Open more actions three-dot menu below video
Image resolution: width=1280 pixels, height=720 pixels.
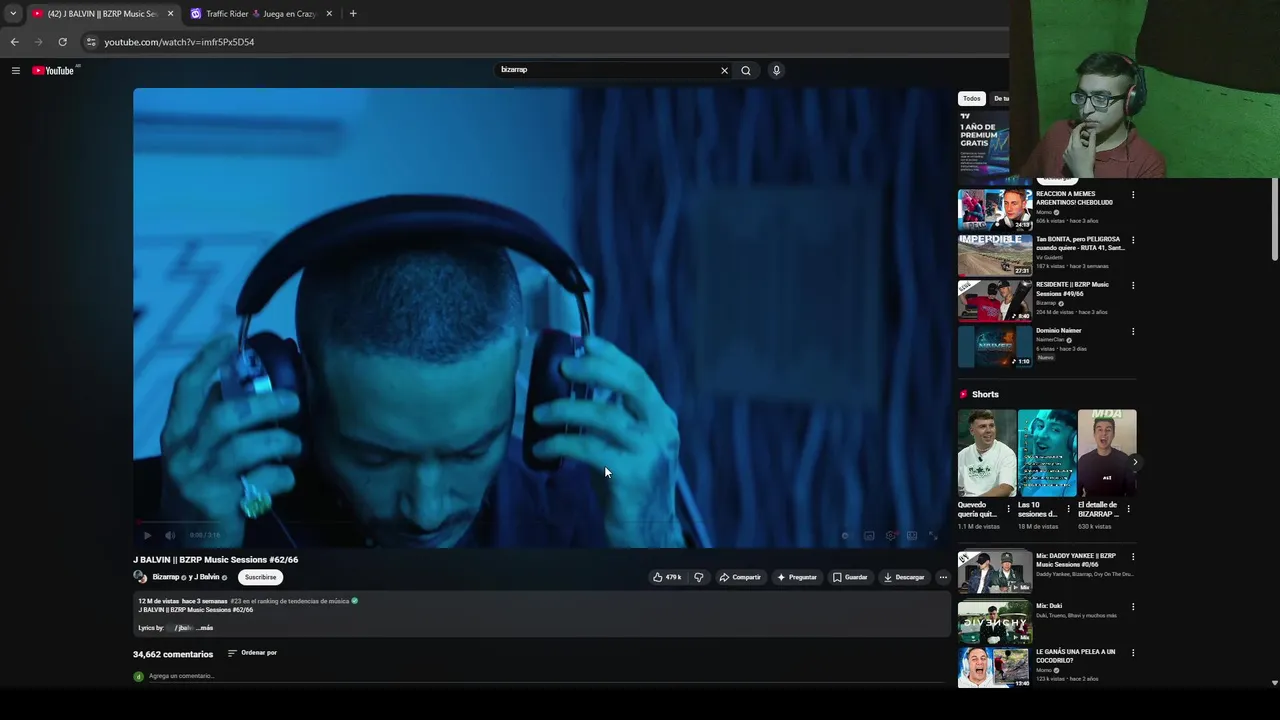pos(943,577)
